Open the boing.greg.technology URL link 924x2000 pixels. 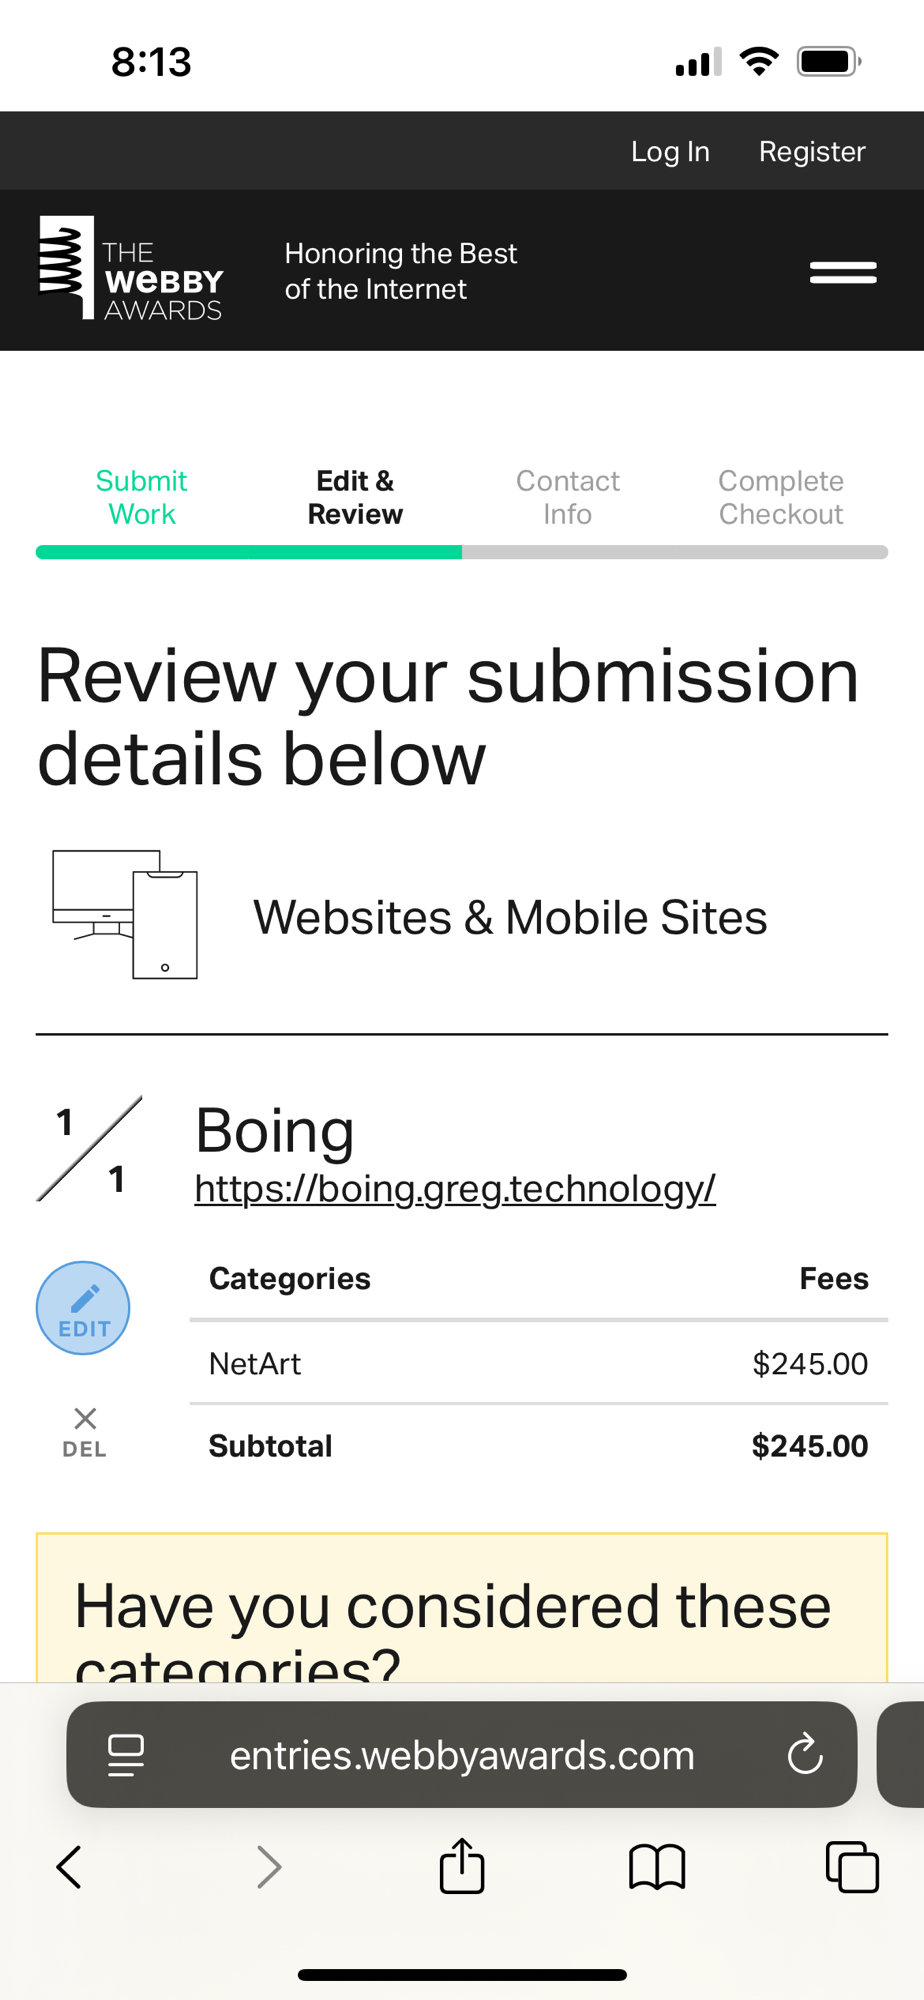pos(455,1188)
